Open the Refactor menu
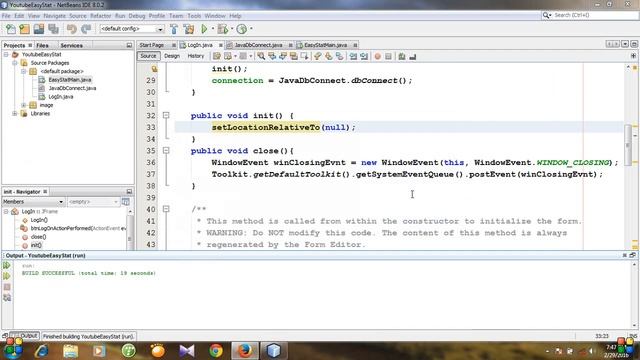Screen dimensions: 640x360 (x=100, y=16)
